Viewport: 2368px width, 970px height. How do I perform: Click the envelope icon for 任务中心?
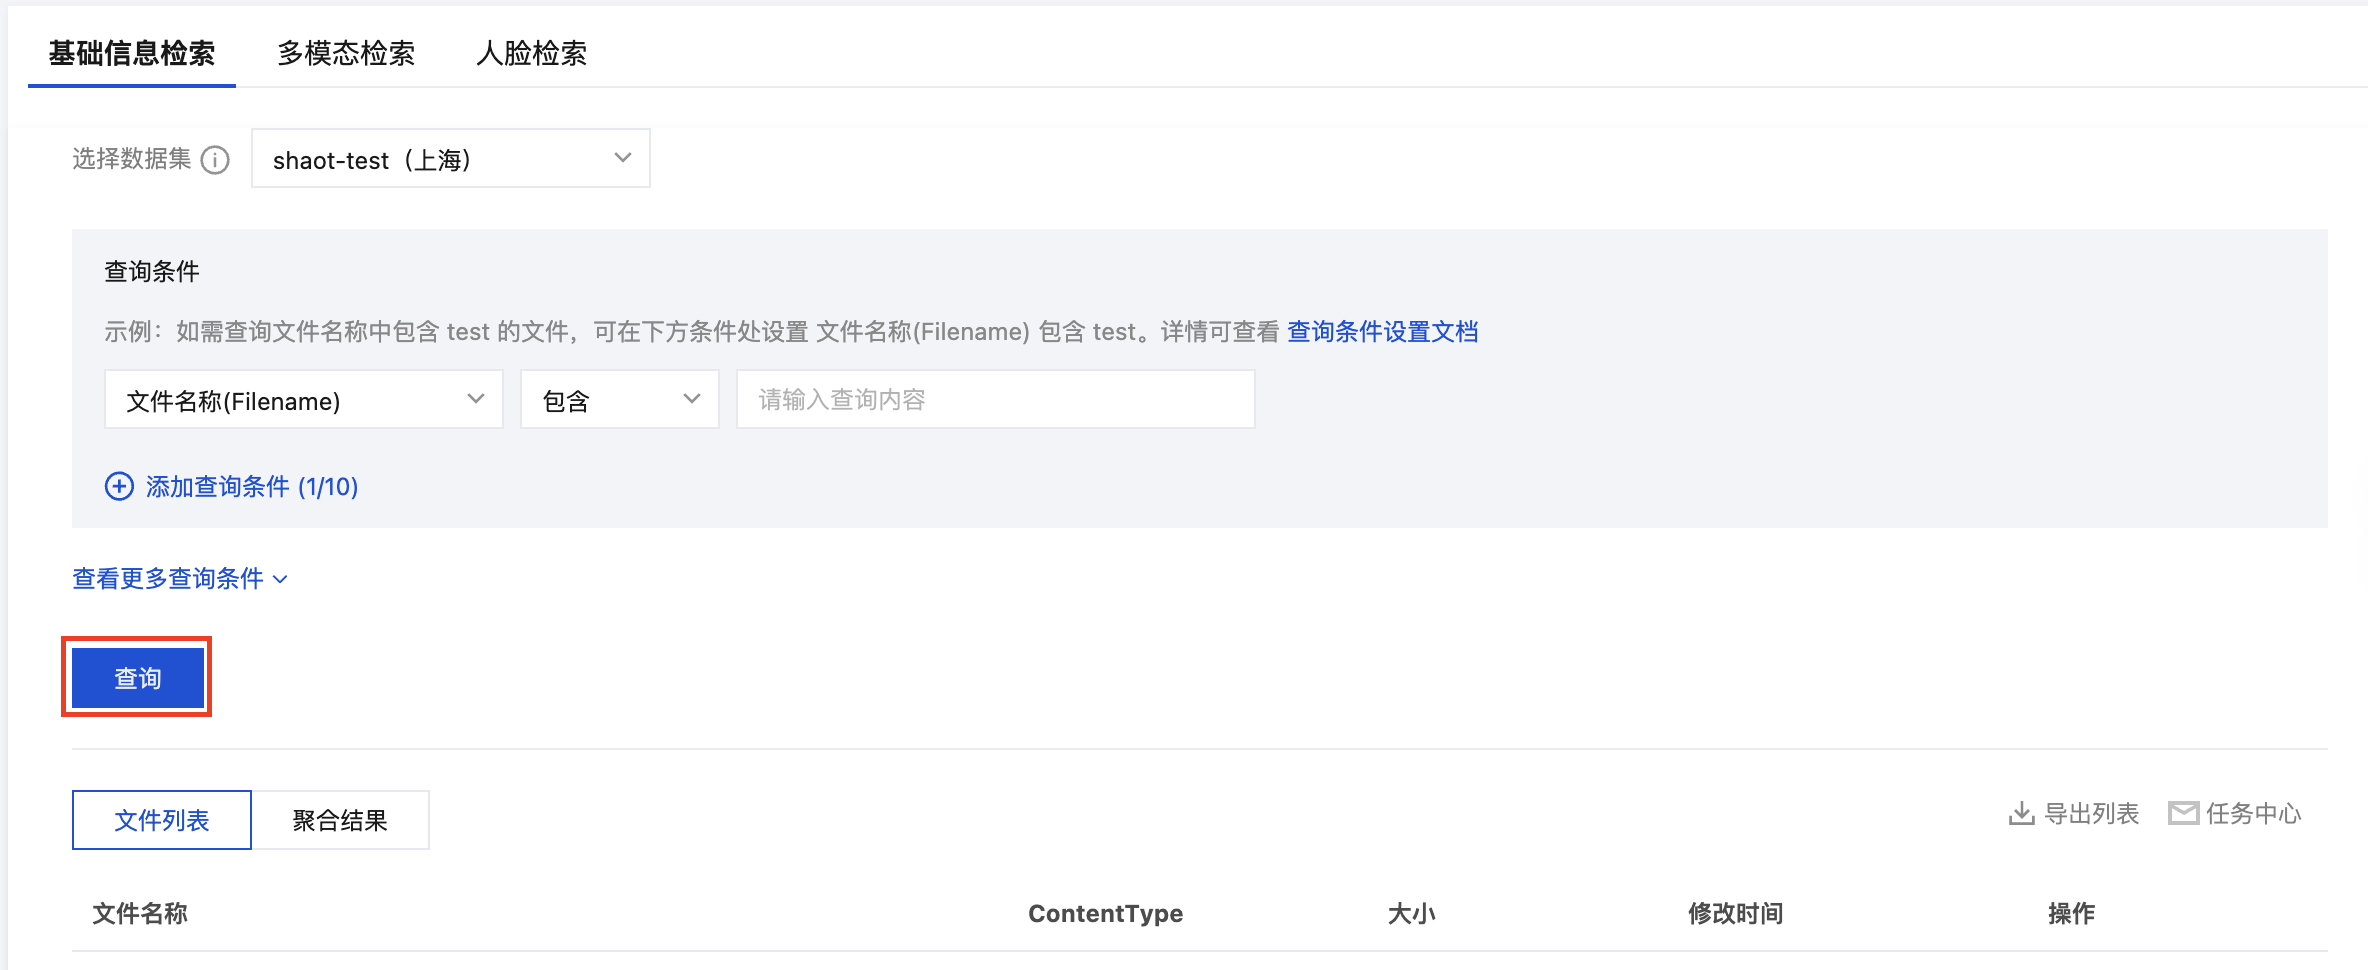[x=2183, y=814]
